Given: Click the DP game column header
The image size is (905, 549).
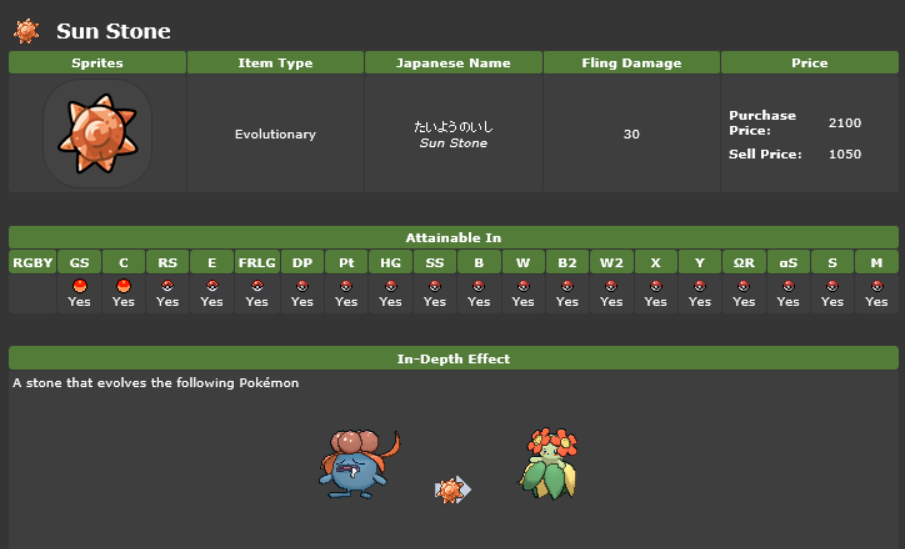Looking at the screenshot, I should pos(302,263).
